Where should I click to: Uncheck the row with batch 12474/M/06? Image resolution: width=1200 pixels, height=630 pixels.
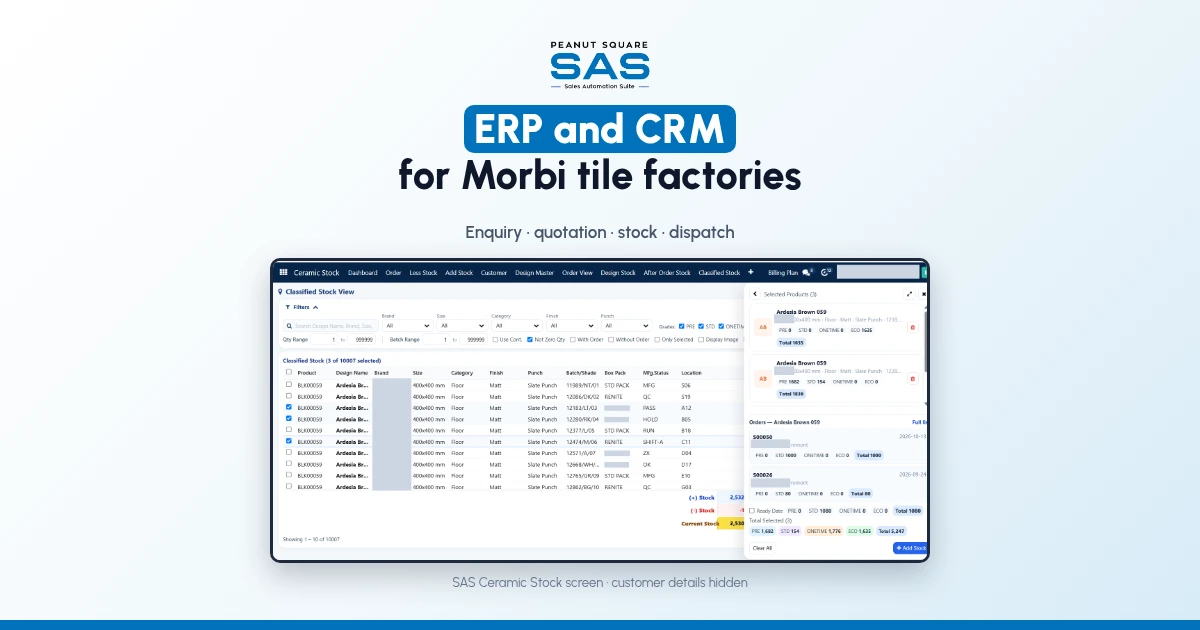tap(289, 441)
